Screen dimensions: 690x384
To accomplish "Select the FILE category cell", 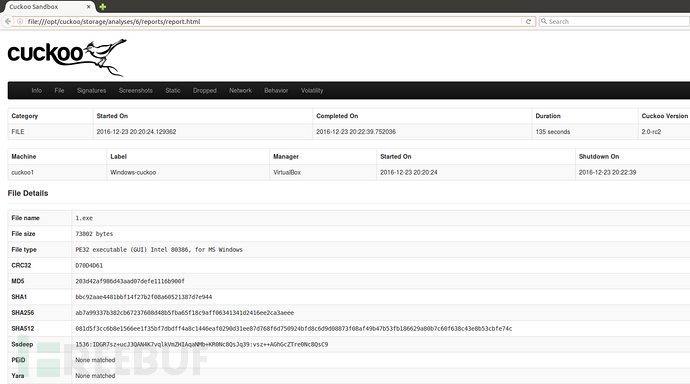I will point(18,132).
